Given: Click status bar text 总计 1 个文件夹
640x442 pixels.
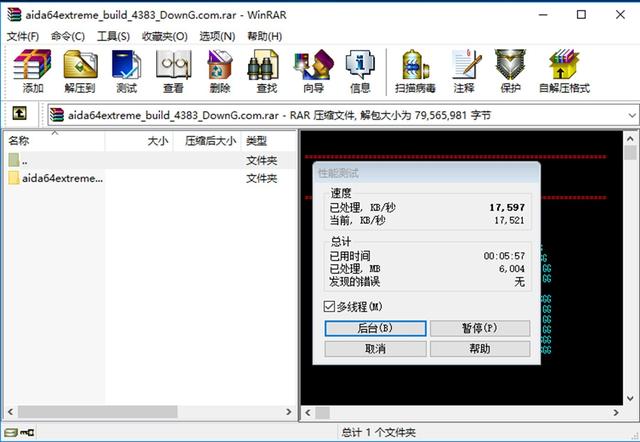Looking at the screenshot, I should click(x=378, y=432).
